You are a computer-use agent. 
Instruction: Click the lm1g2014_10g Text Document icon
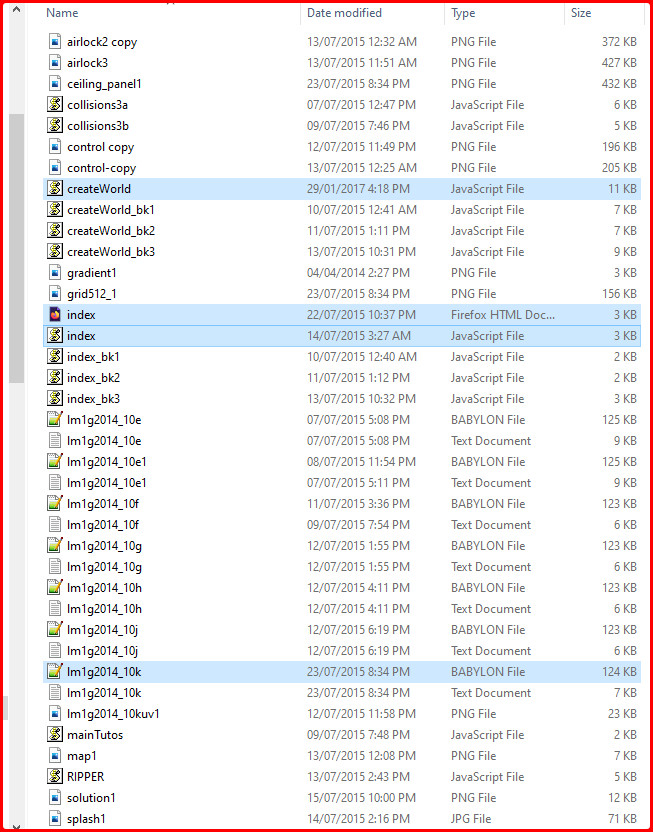(55, 567)
